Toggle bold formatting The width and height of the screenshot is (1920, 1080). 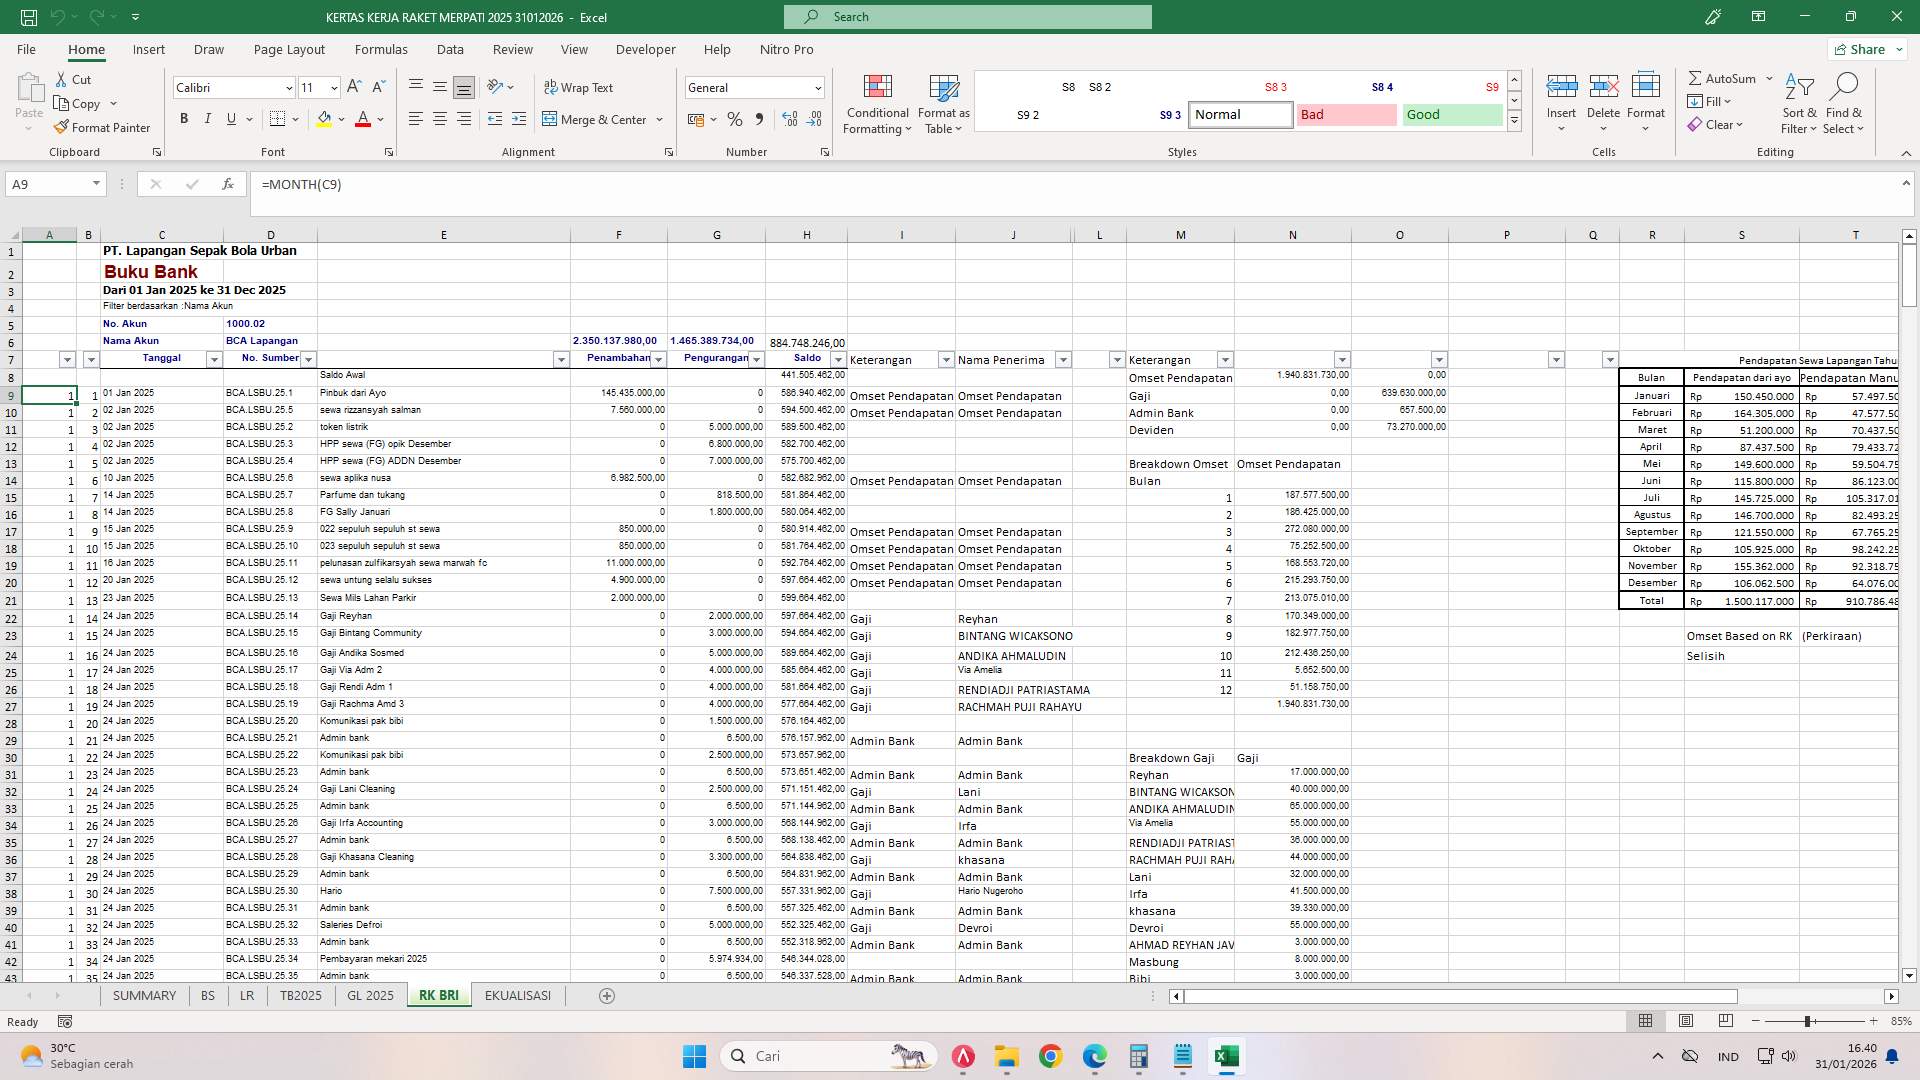[x=183, y=118]
